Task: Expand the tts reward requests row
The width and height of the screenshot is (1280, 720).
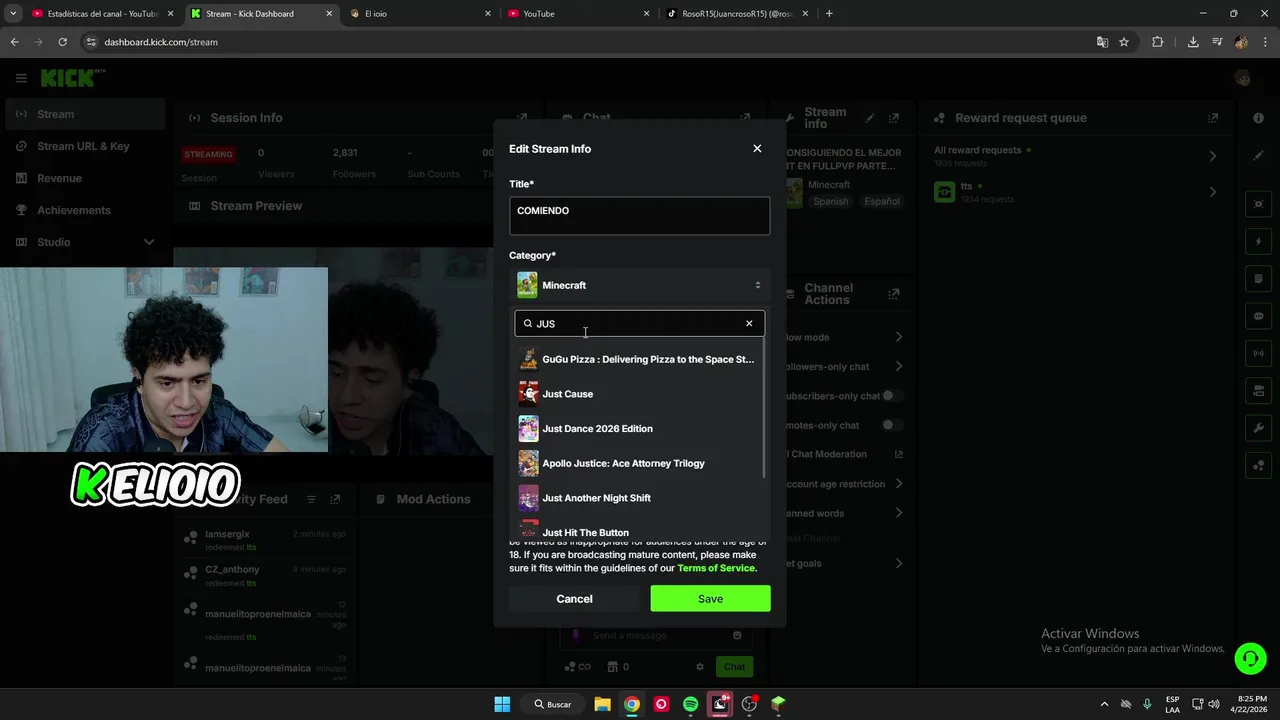Action: (x=1076, y=192)
